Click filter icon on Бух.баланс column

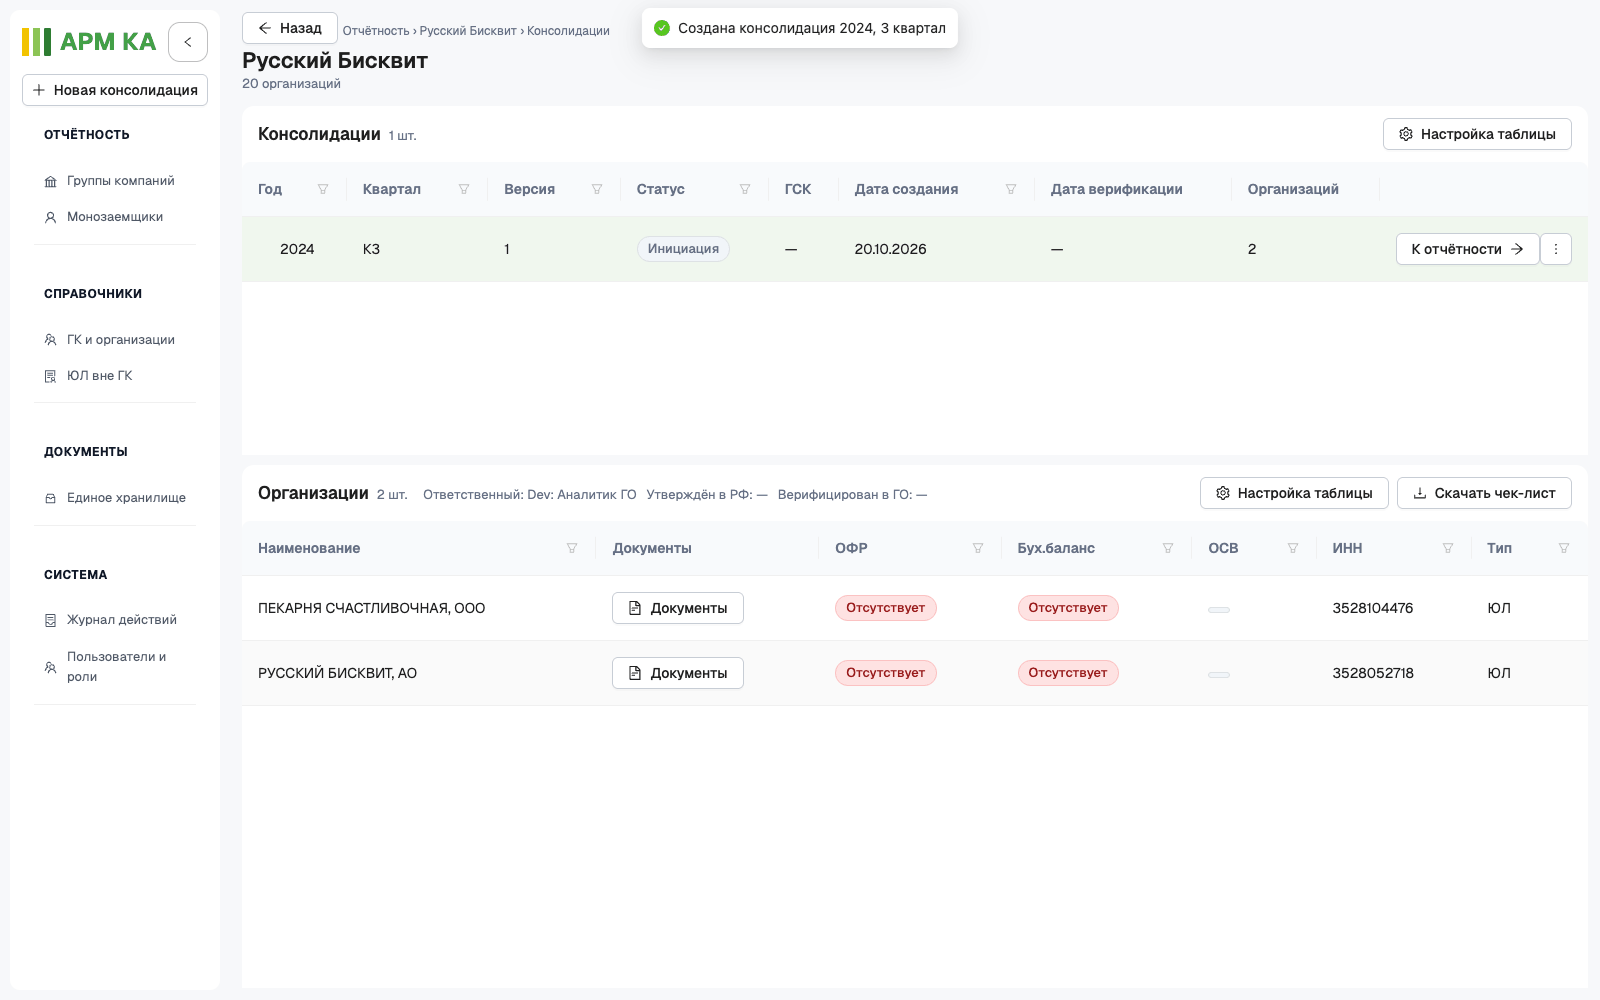click(x=1168, y=548)
